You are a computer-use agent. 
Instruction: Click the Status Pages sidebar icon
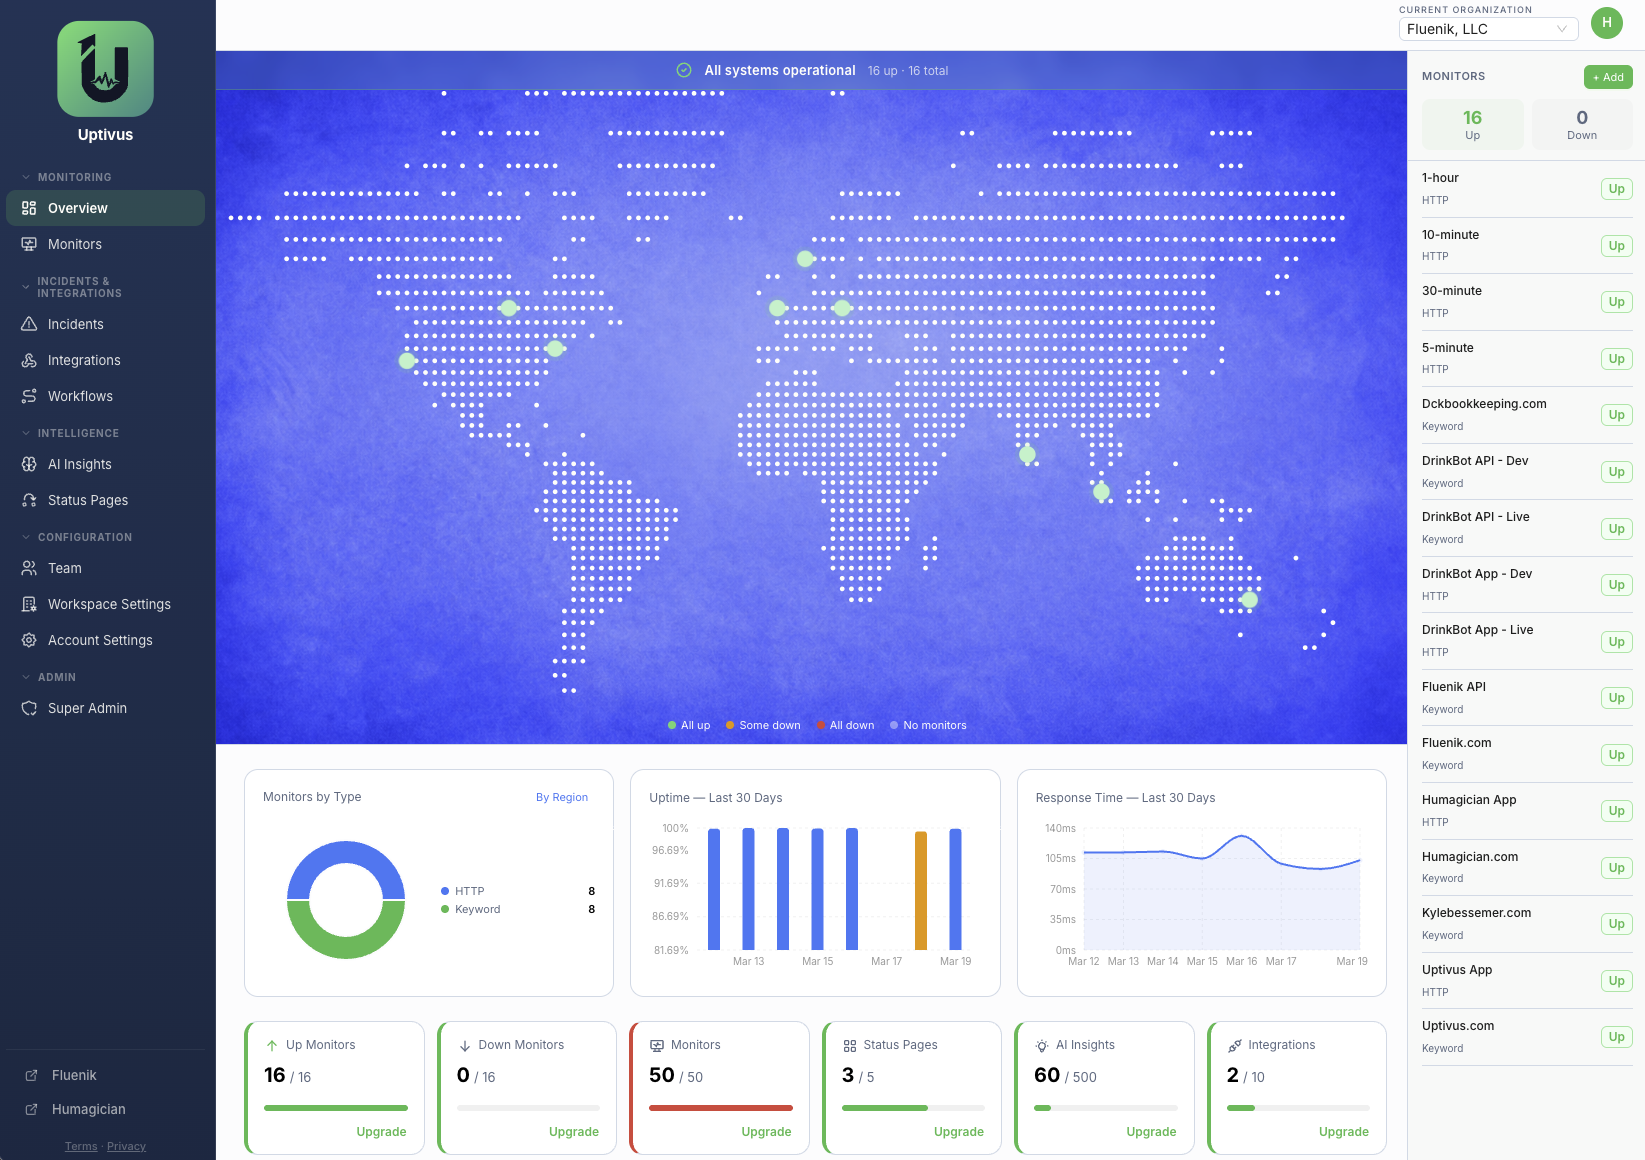pyautogui.click(x=29, y=500)
